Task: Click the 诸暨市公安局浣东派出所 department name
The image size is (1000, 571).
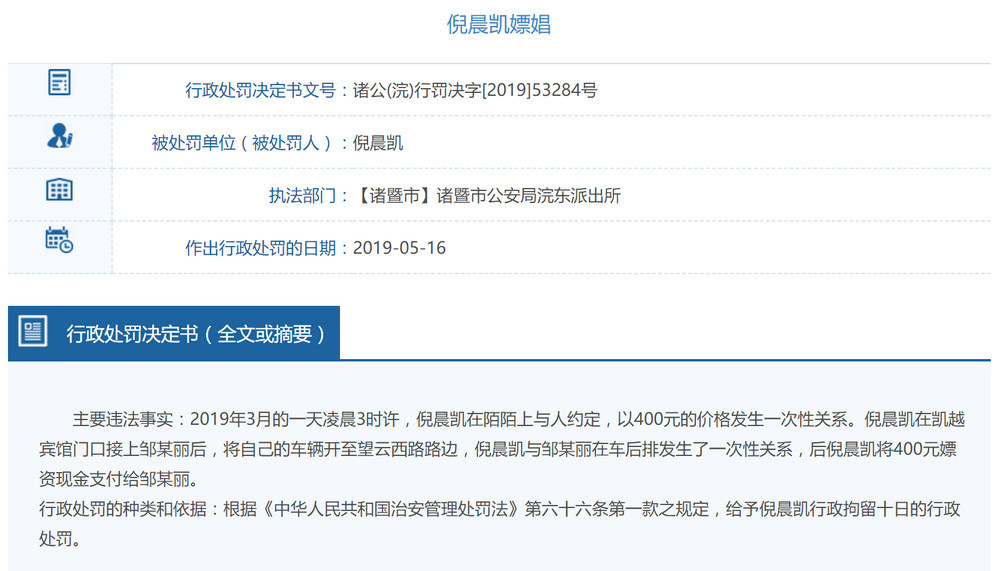Action: coord(529,195)
